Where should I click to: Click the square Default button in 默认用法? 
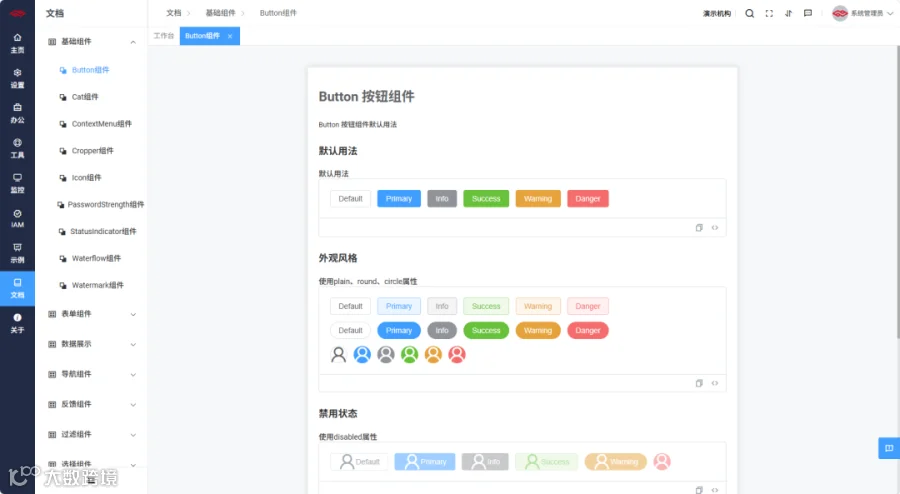(350, 199)
